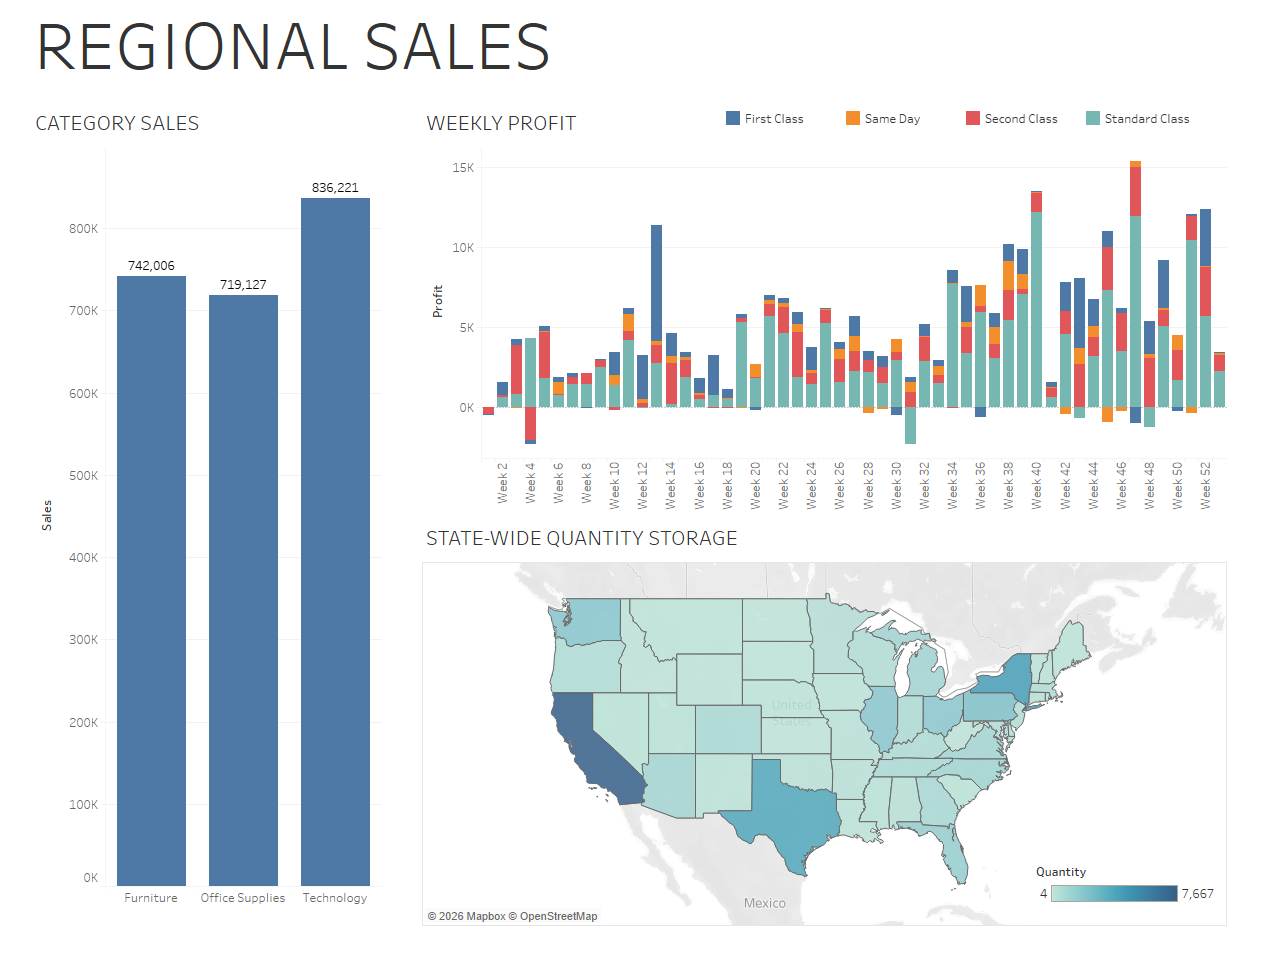Click the Week 2 axis label
Screen dimensions: 1272x965
[503, 485]
